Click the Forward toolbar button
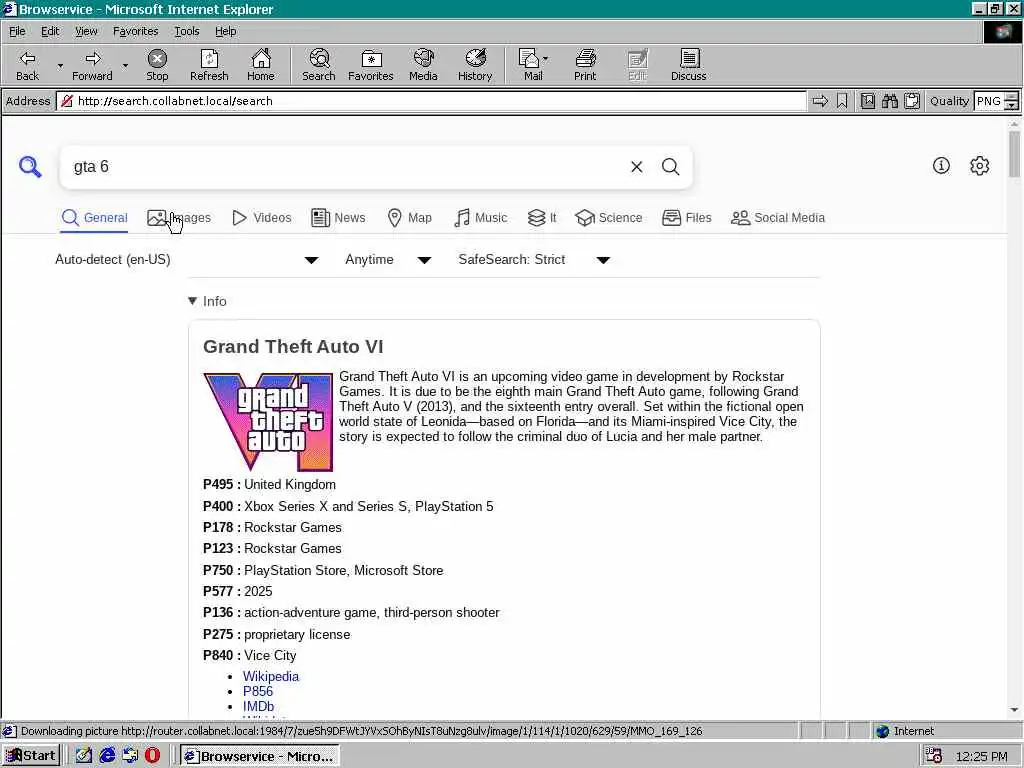1024x768 pixels. click(92, 65)
